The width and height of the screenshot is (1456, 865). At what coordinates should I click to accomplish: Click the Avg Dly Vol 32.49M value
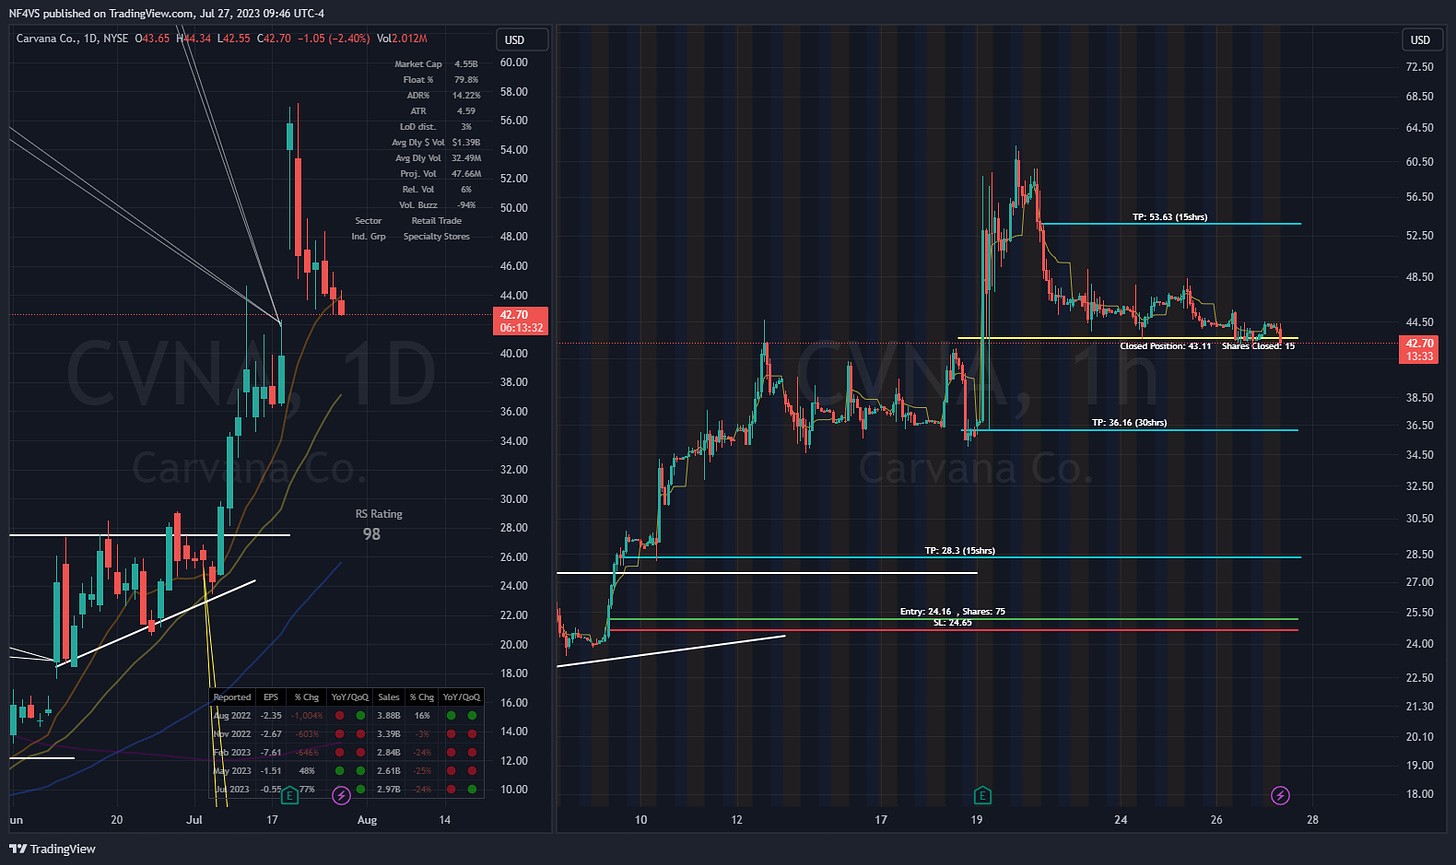[466, 158]
